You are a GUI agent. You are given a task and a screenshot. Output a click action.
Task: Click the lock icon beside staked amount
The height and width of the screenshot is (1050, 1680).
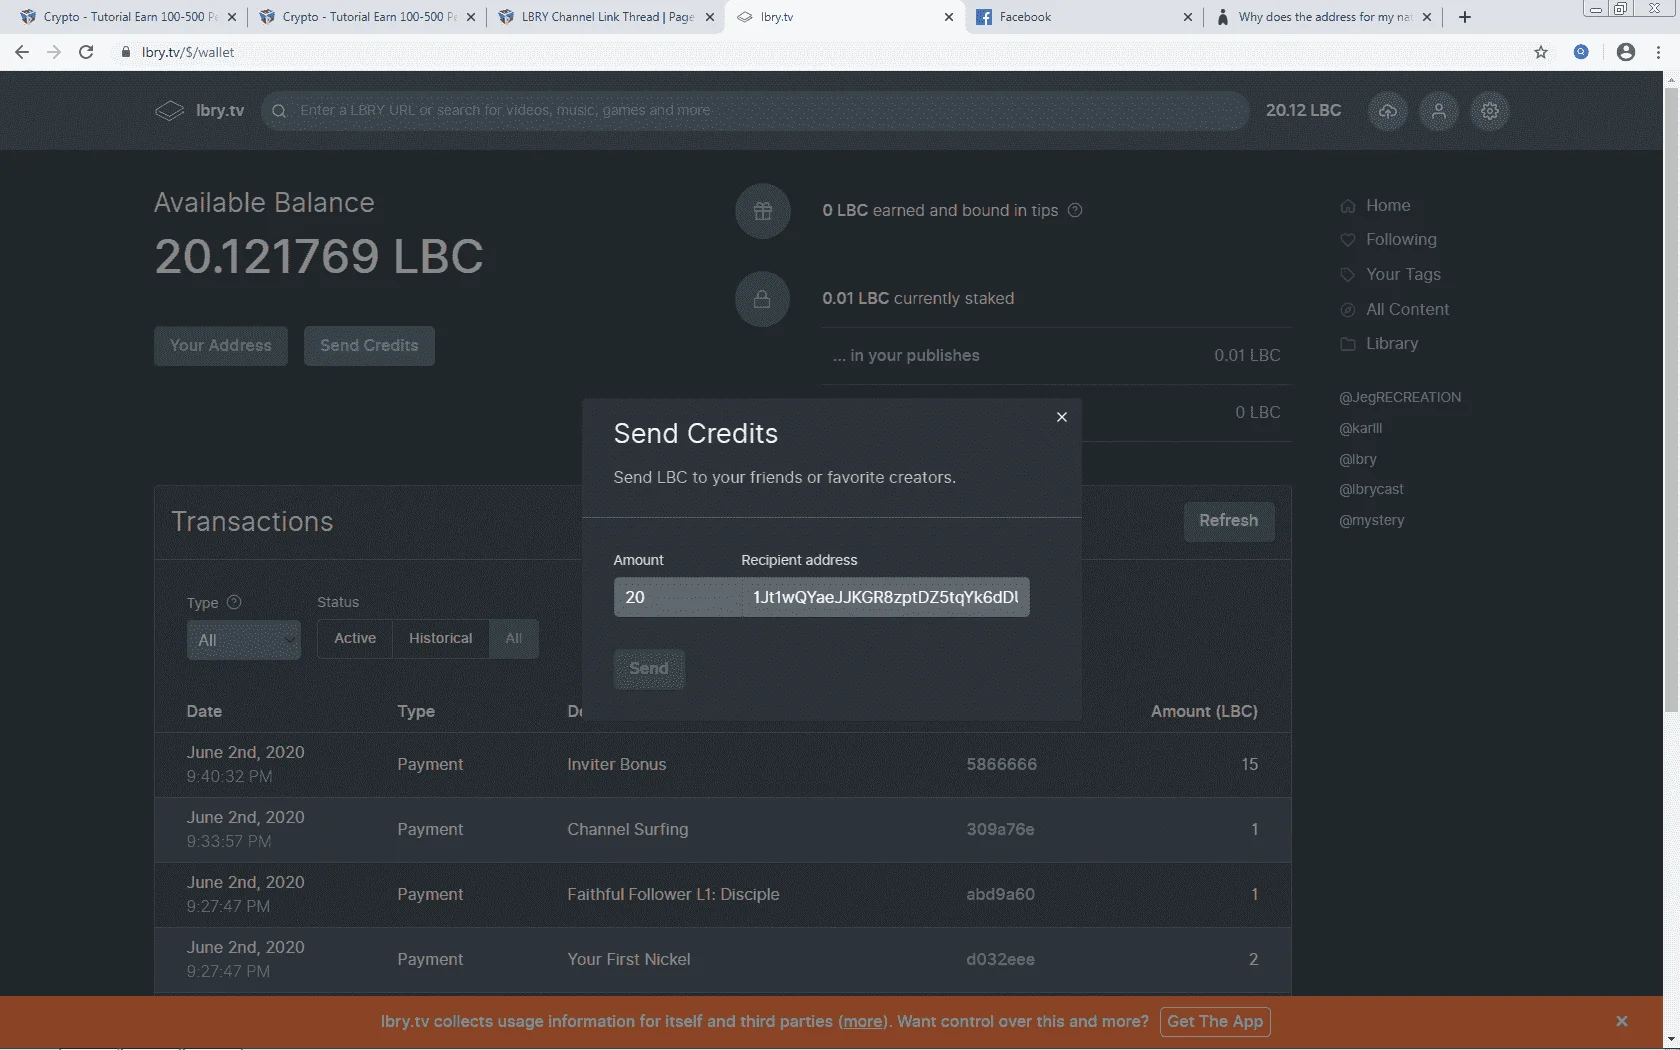(763, 299)
